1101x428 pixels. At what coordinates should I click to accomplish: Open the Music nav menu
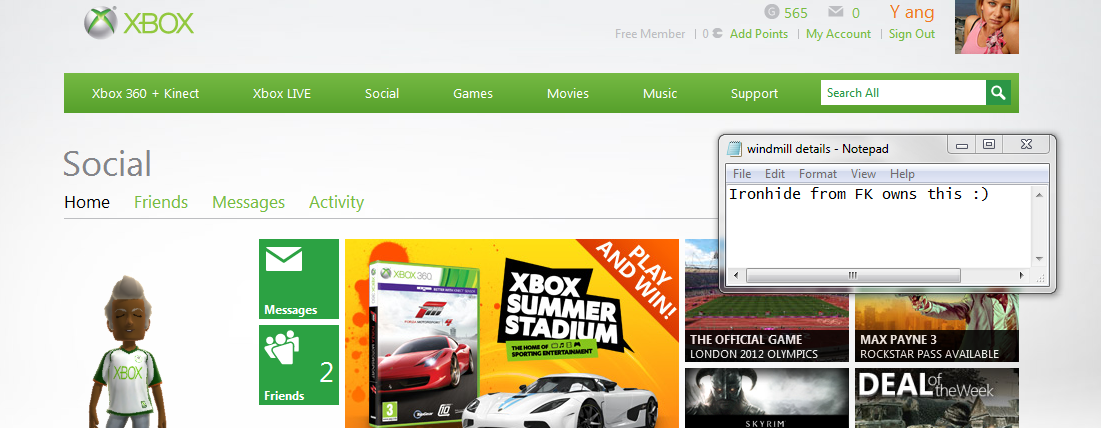click(660, 93)
